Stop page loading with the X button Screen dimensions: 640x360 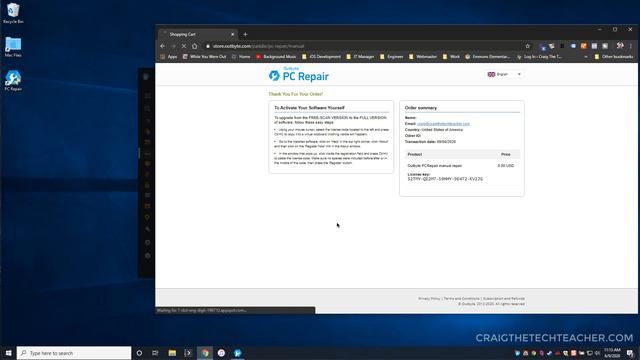(x=184, y=46)
